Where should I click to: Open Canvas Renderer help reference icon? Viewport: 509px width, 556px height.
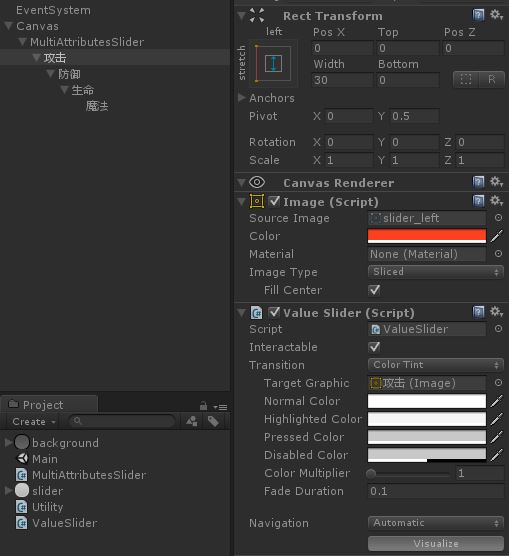coord(478,182)
